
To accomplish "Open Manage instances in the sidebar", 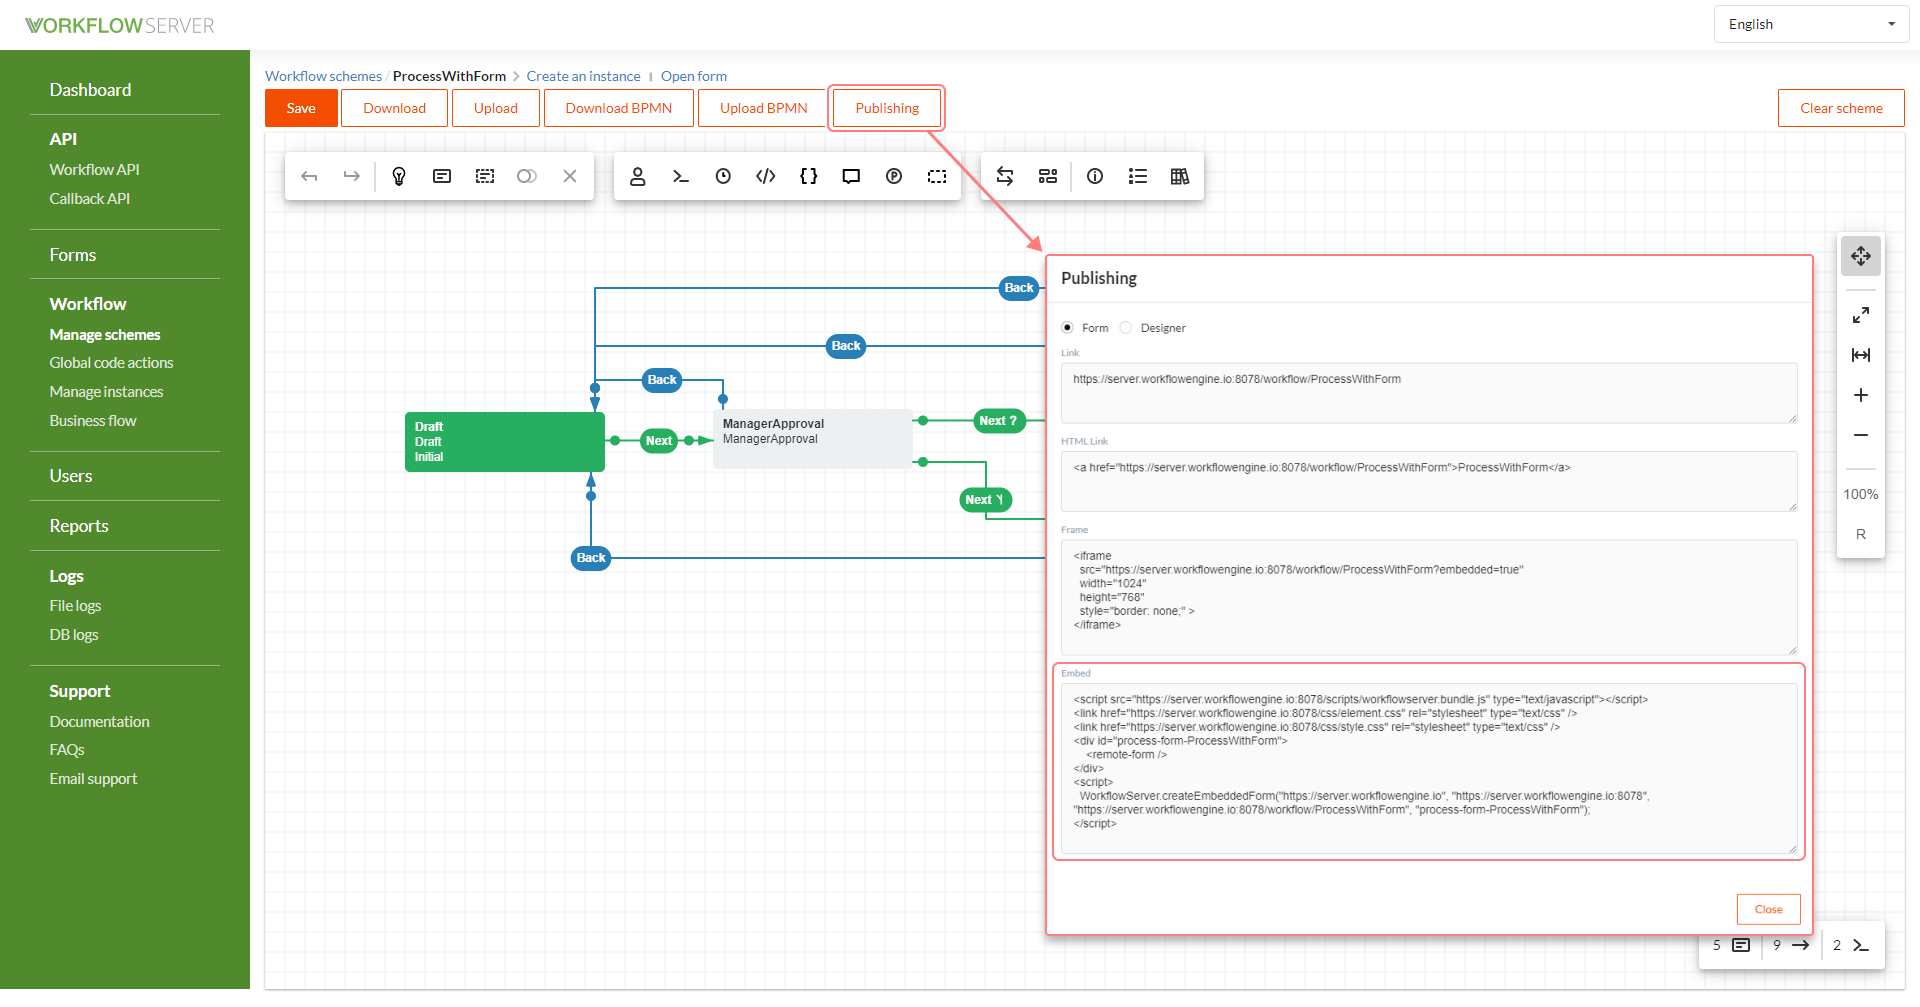I will pyautogui.click(x=107, y=392).
